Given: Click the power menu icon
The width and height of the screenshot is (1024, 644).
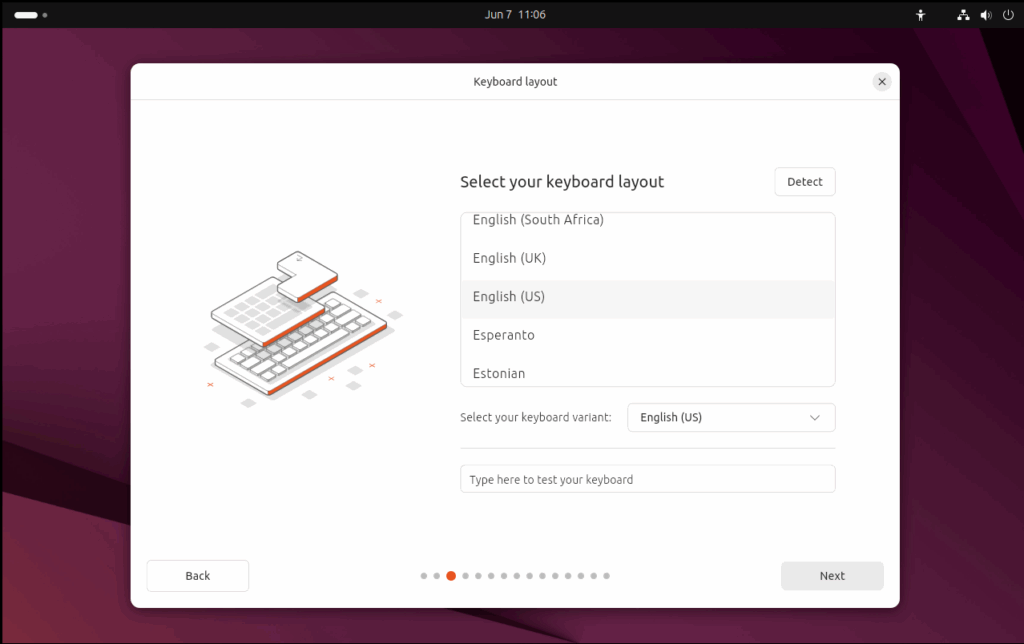Looking at the screenshot, I should coord(1008,15).
